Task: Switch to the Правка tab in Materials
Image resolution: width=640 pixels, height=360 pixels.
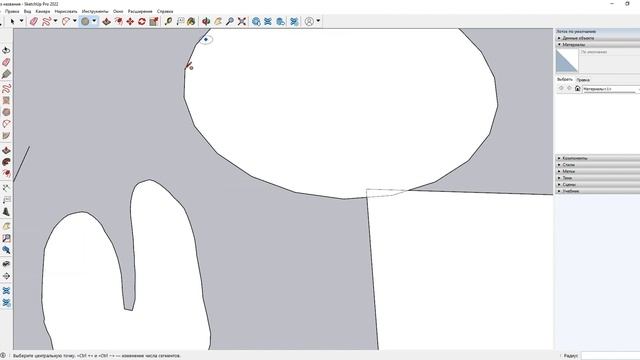Action: pos(583,80)
